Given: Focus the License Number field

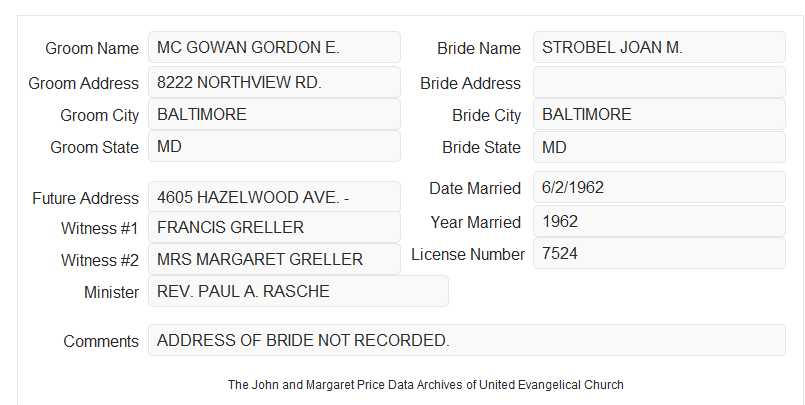Looking at the screenshot, I should click(659, 253).
